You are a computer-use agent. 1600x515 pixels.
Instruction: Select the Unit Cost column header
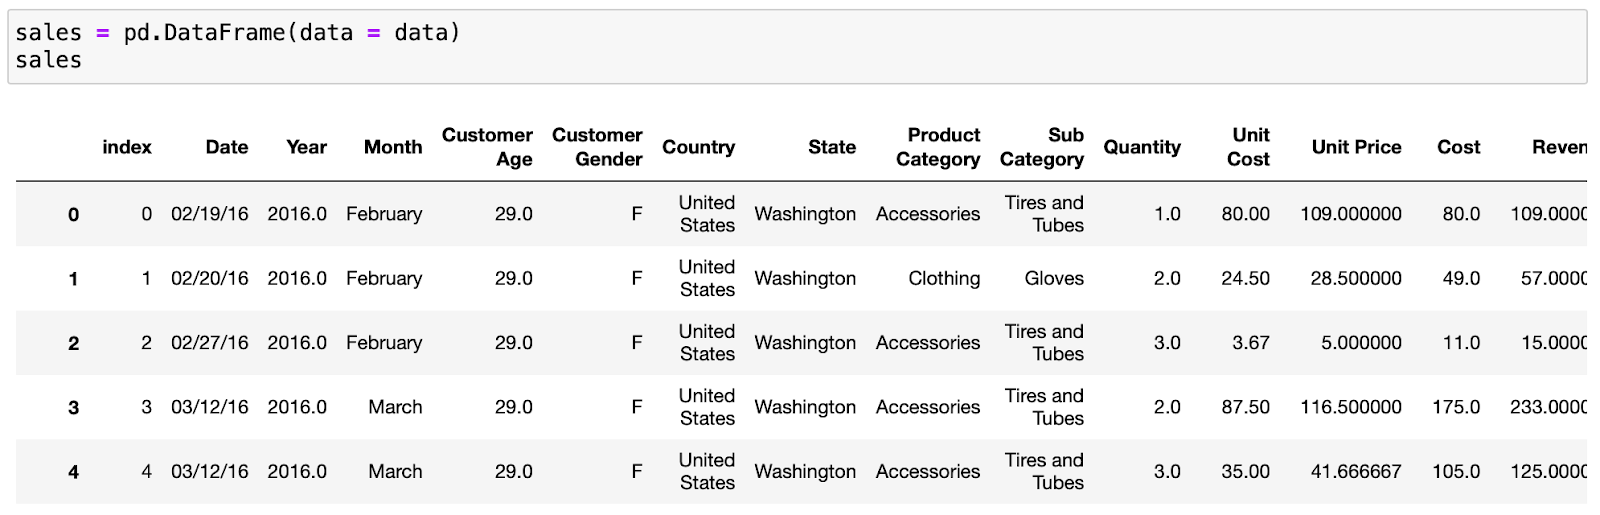point(1249,147)
